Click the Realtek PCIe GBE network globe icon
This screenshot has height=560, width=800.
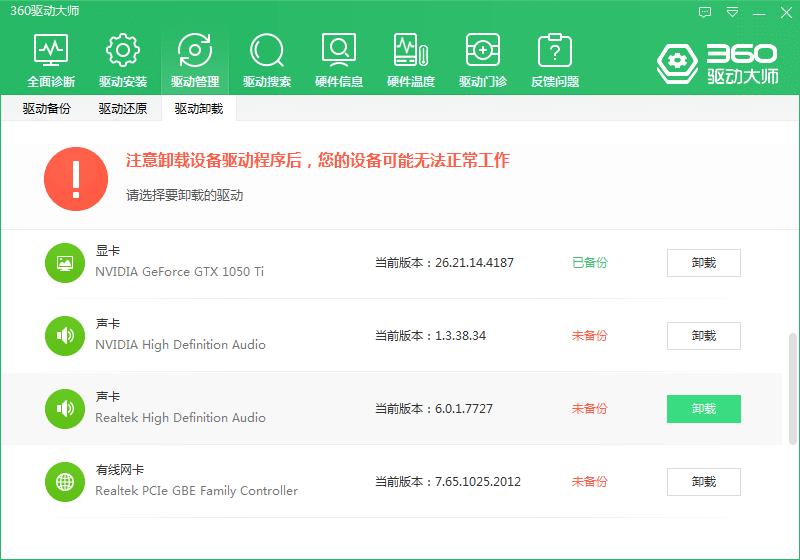65,482
